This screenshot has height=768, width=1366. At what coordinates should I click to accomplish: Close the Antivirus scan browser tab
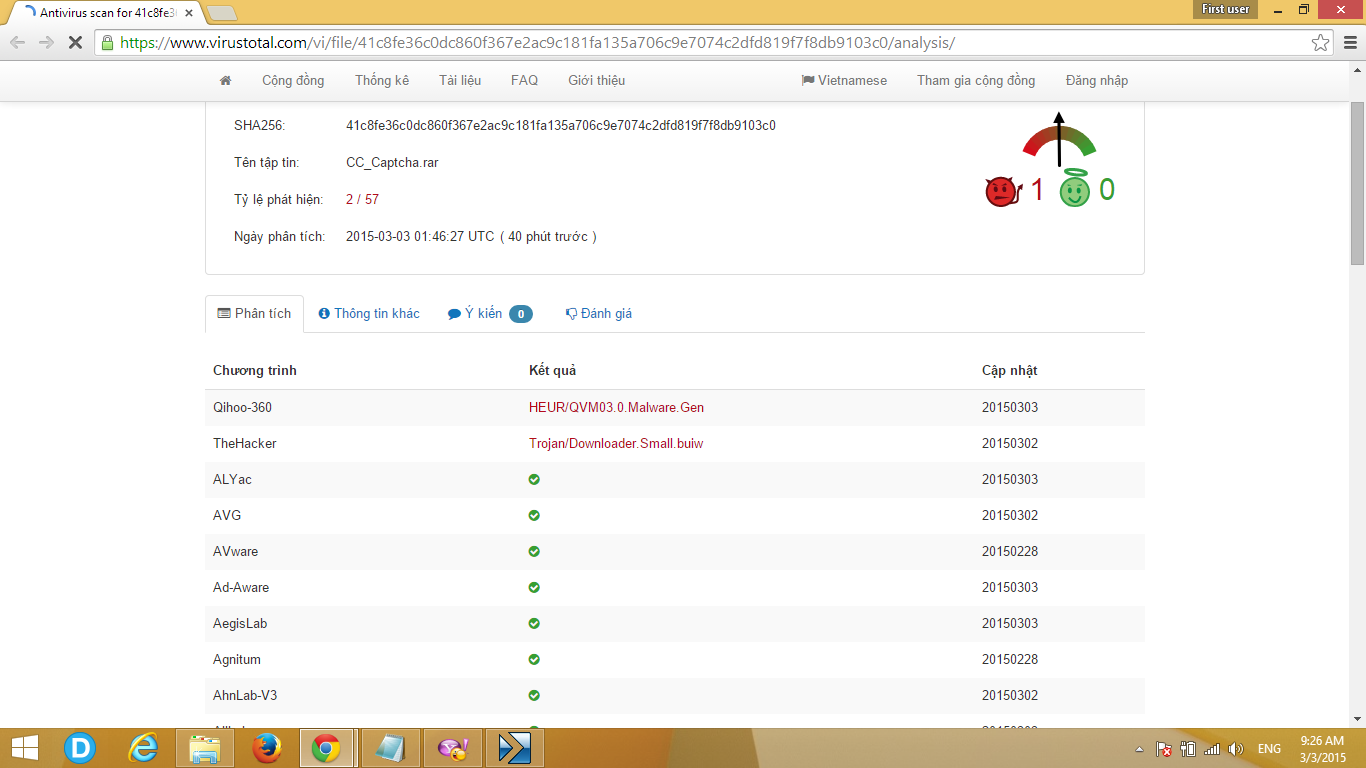pyautogui.click(x=189, y=13)
